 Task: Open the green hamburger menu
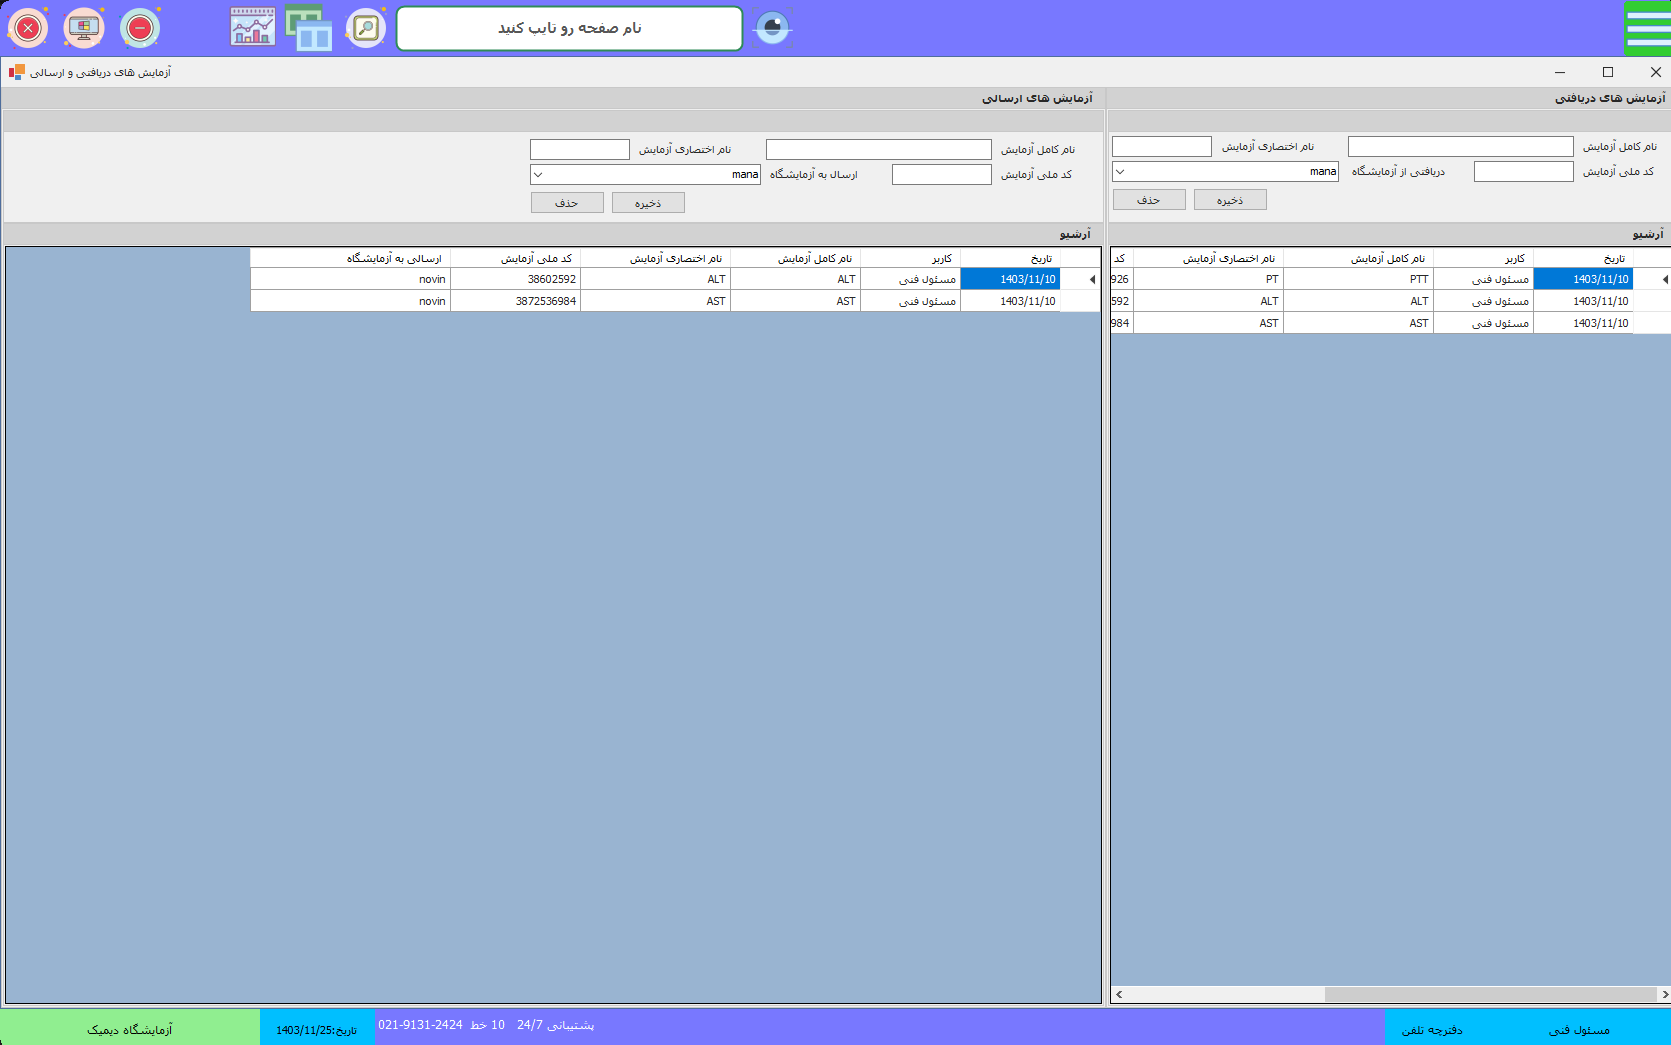click(x=1647, y=28)
